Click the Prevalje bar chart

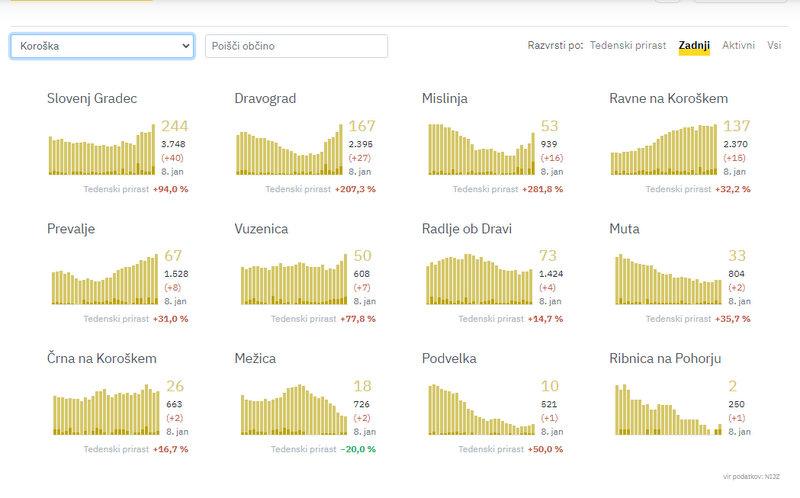(104, 280)
